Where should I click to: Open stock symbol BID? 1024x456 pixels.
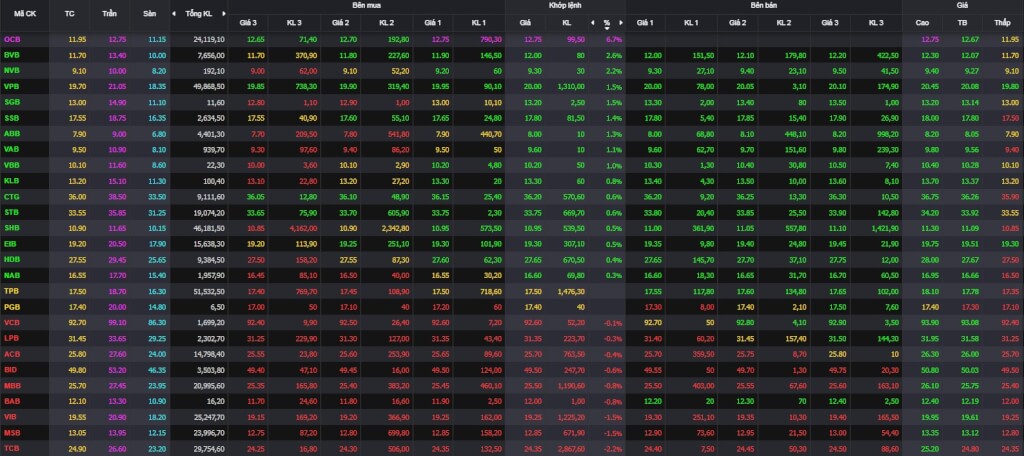(x=10, y=369)
